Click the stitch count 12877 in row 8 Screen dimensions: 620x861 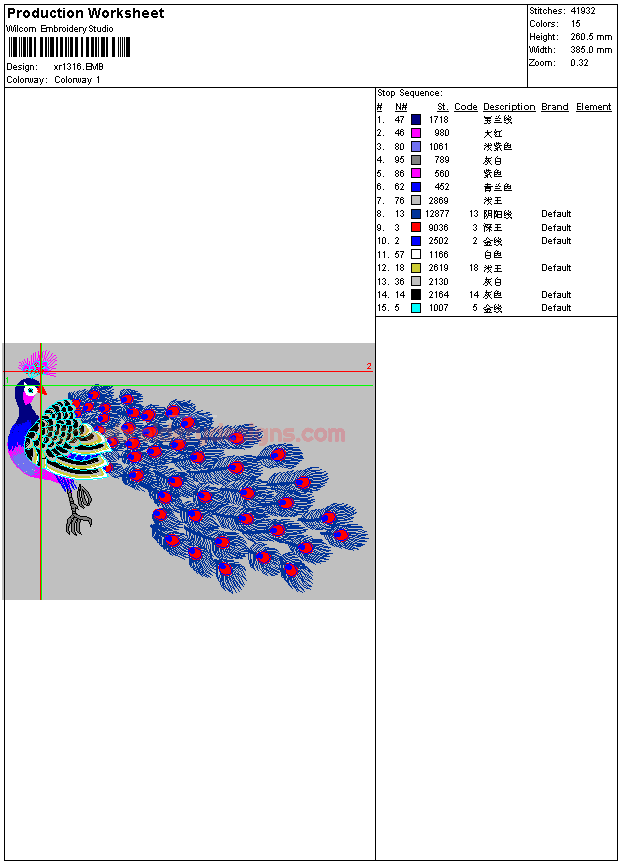(x=436, y=214)
